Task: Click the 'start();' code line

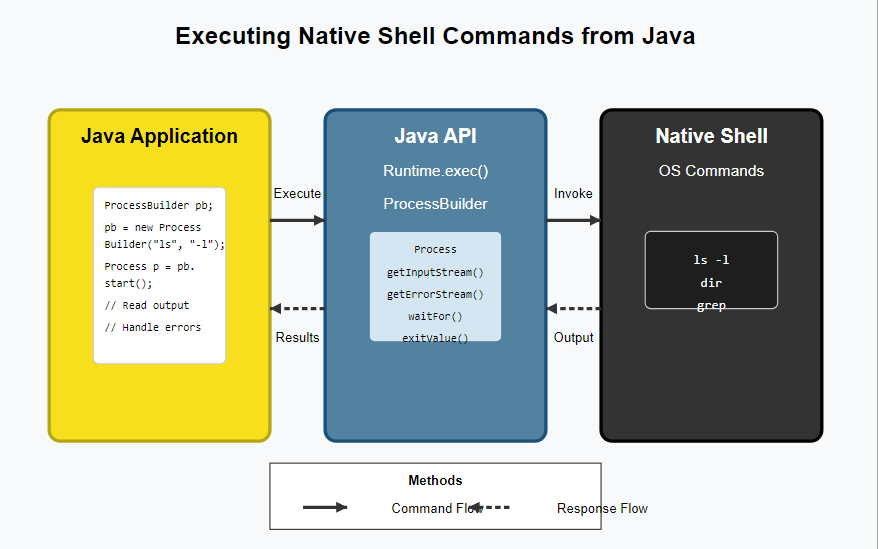Action: pyautogui.click(x=128, y=283)
